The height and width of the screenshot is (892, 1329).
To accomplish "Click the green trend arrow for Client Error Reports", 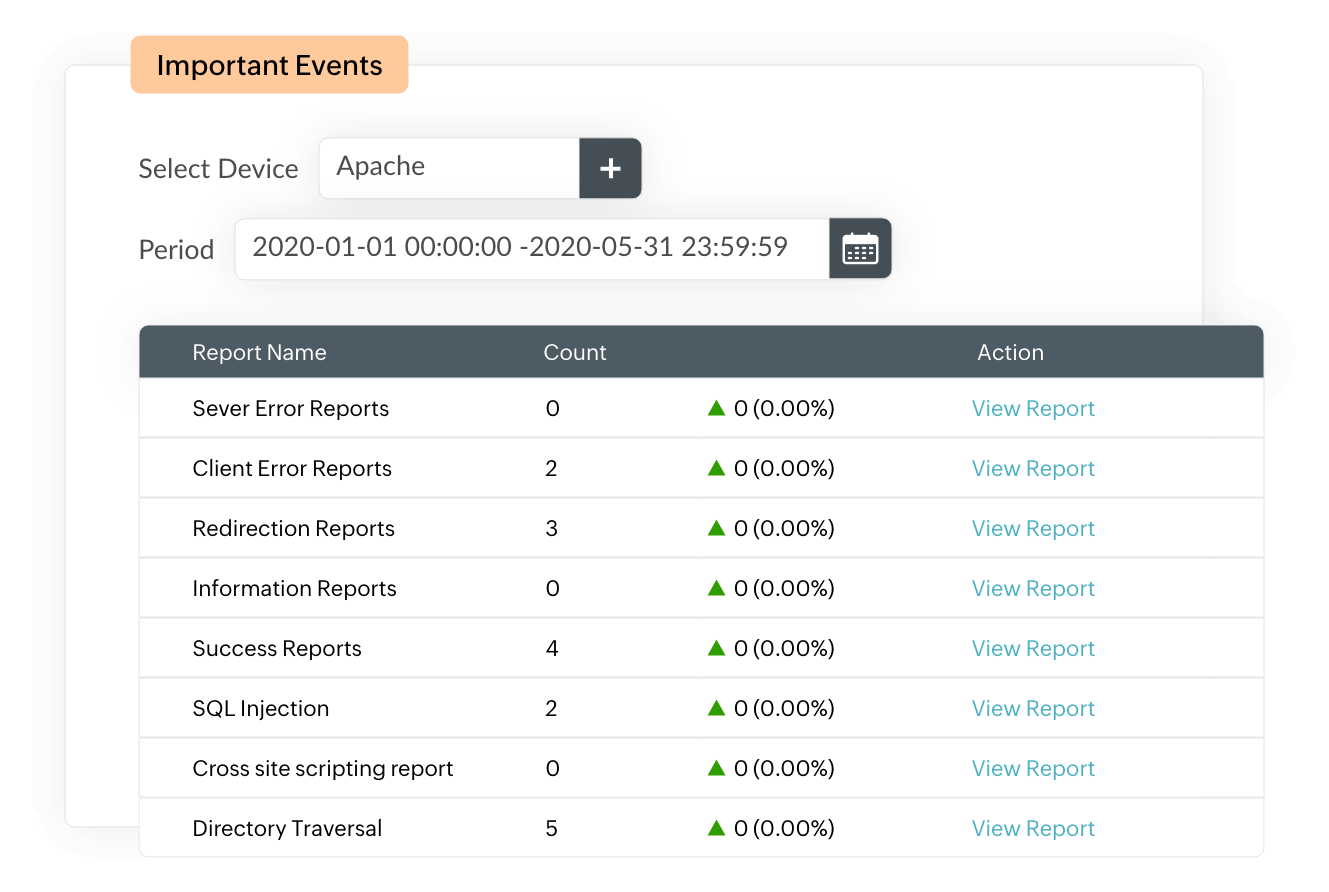I will 716,468.
